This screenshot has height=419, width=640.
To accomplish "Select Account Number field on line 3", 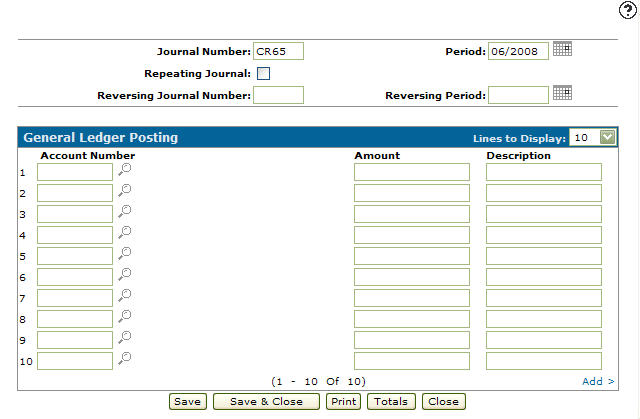I will [75, 214].
